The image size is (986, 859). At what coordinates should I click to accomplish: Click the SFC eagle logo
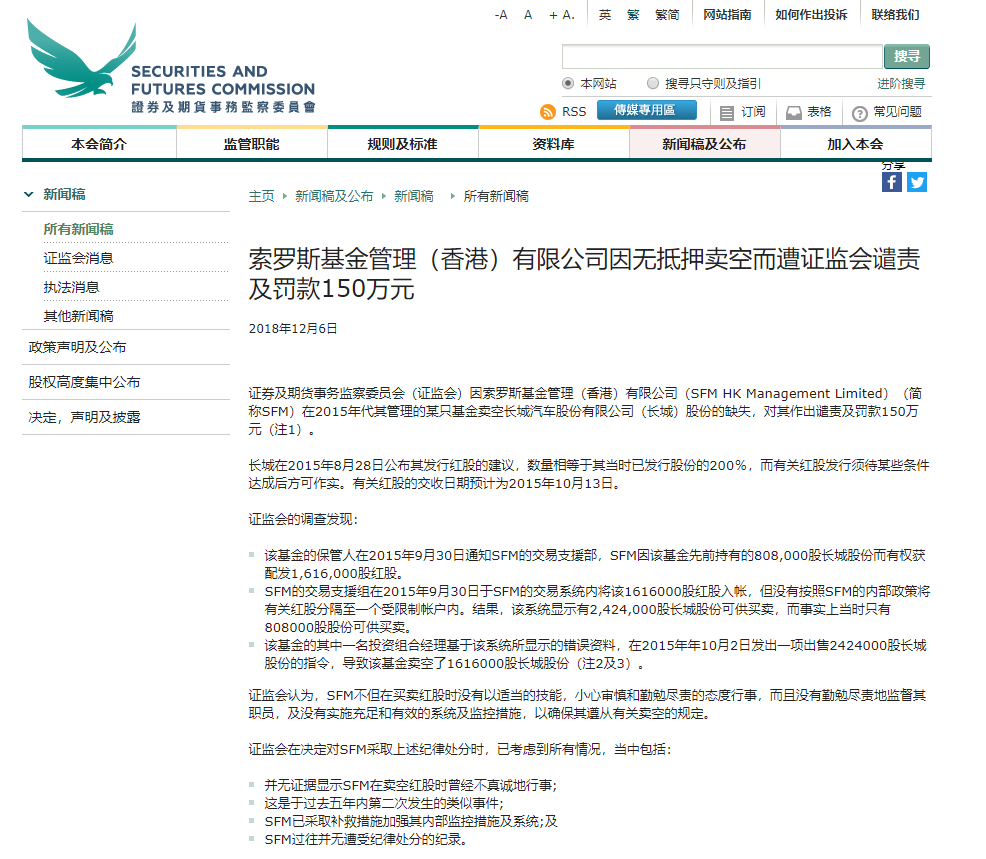82,62
